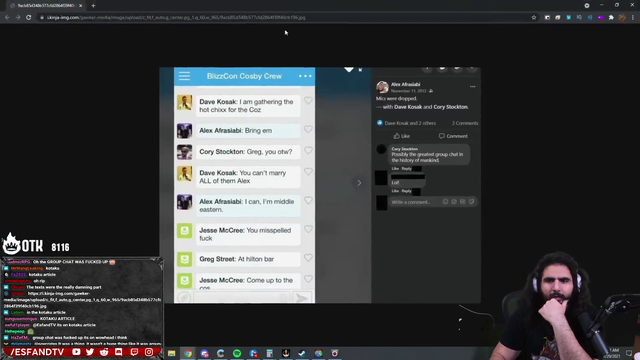This screenshot has height=360, width=640.
Task: Bookmark this page with the star icon
Action: point(534,18)
